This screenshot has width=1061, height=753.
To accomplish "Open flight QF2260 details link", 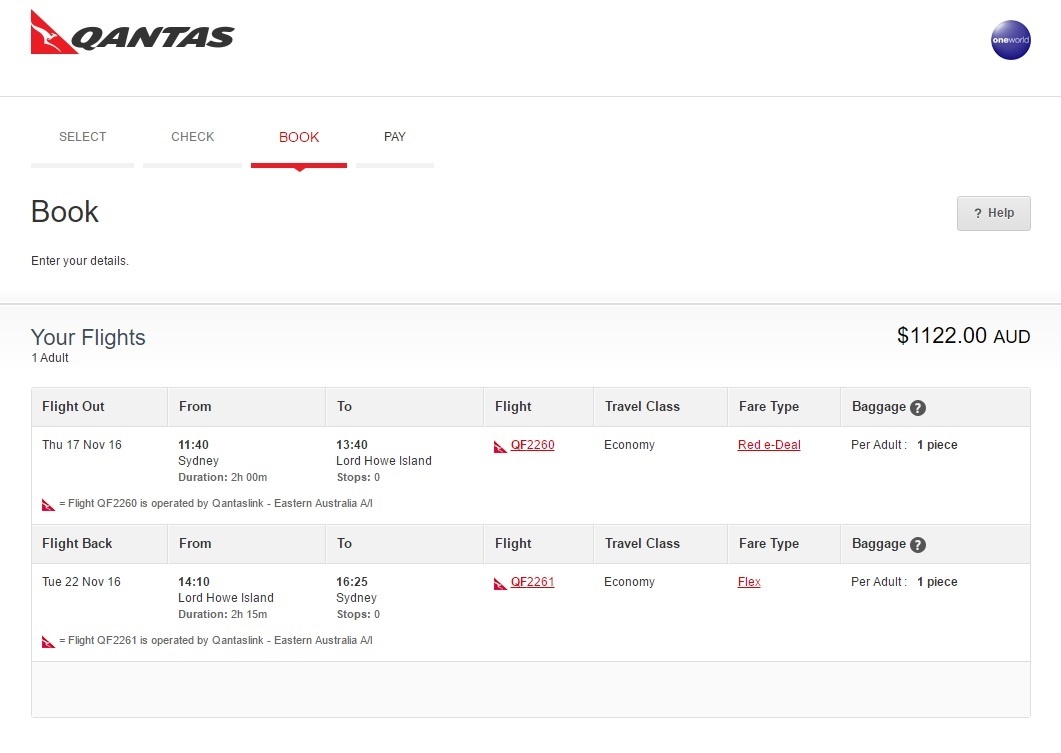I will (532, 444).
